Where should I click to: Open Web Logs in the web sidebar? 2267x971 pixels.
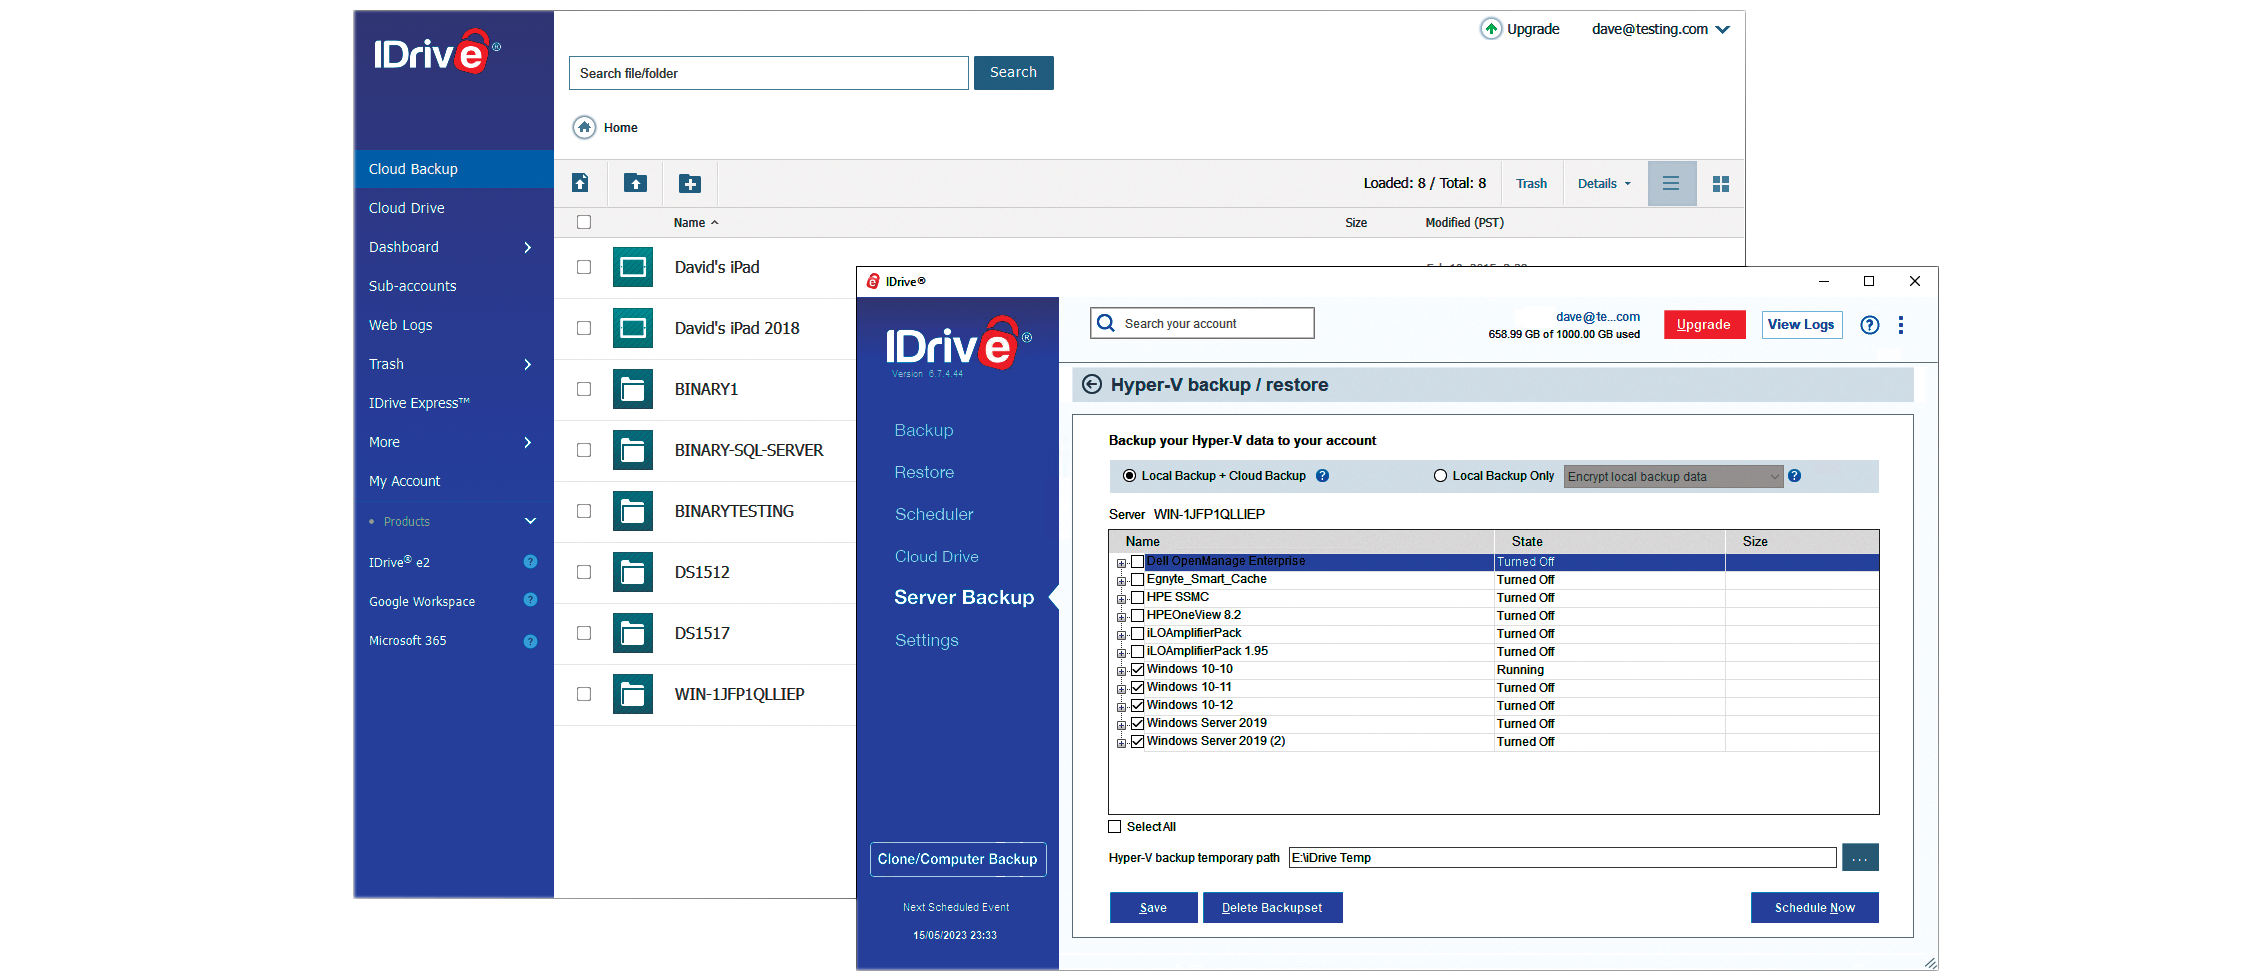point(401,325)
